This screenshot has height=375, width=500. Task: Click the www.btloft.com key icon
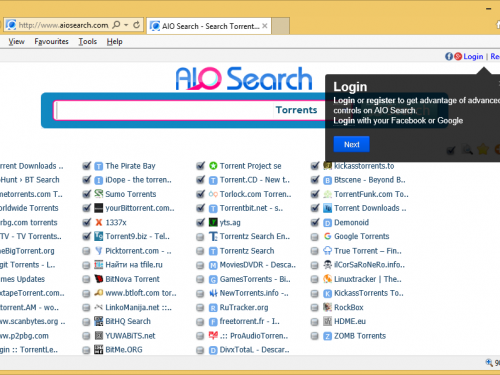click(99, 293)
